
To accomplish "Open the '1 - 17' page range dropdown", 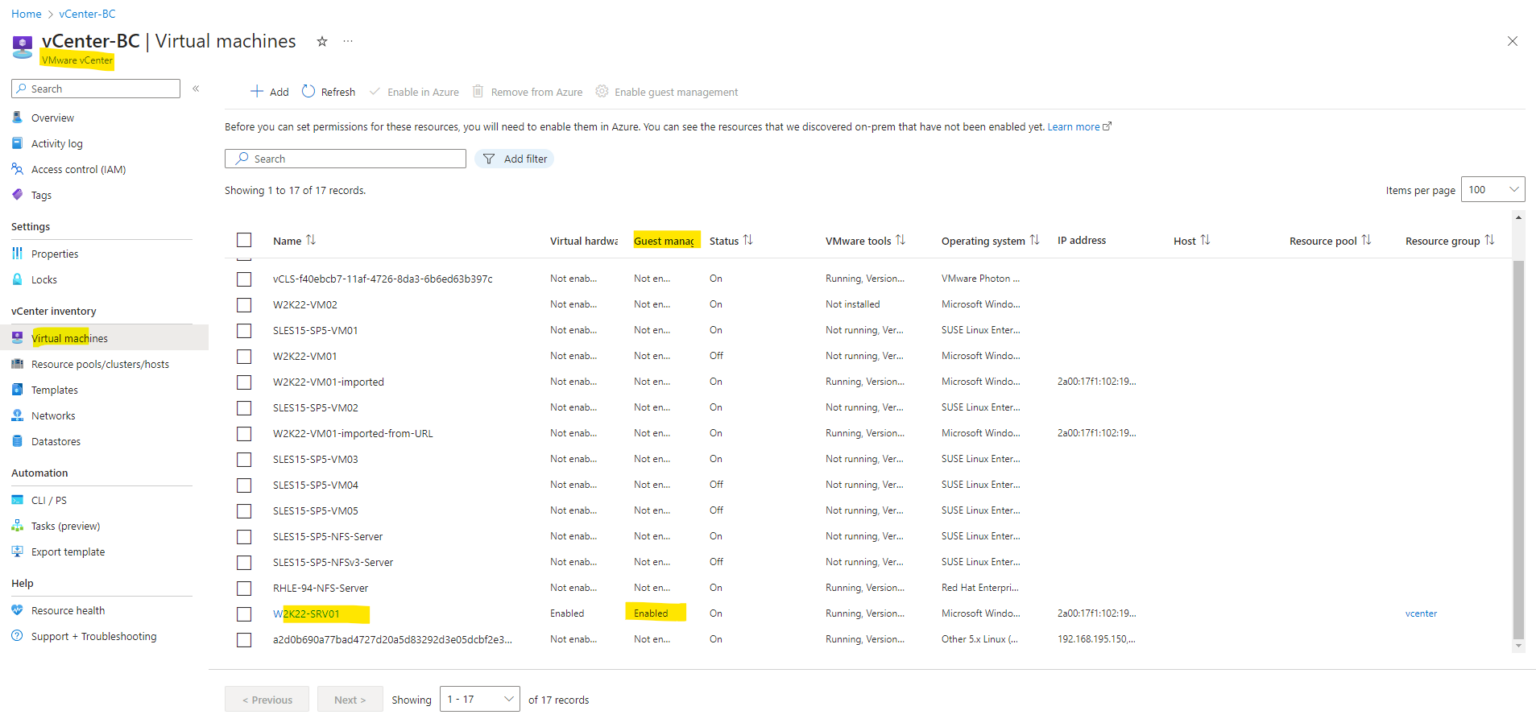I will point(479,699).
